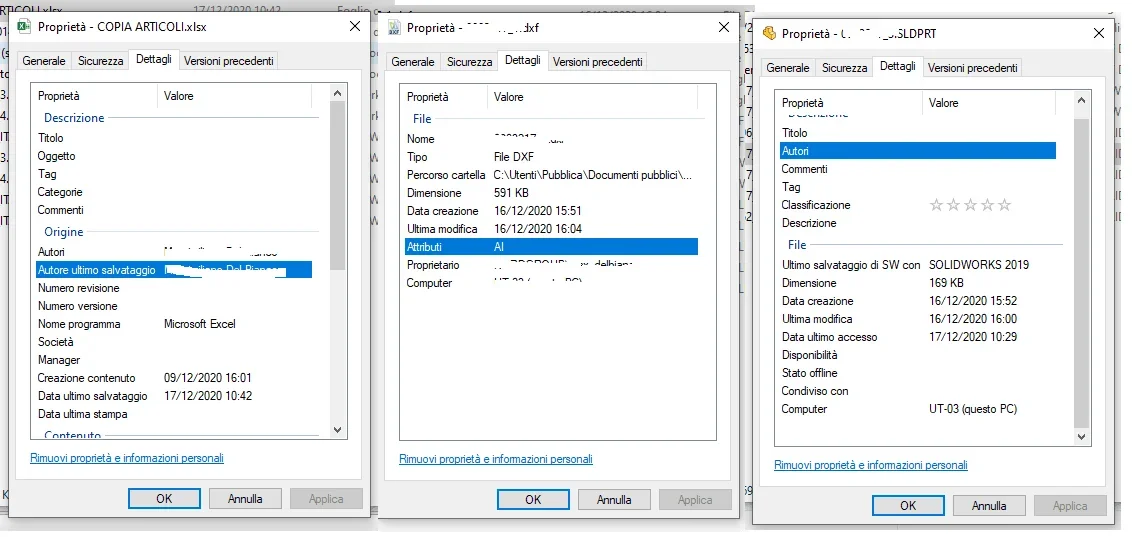Close the DXF properties dialog
The width and height of the screenshot is (1132, 537).
724,27
